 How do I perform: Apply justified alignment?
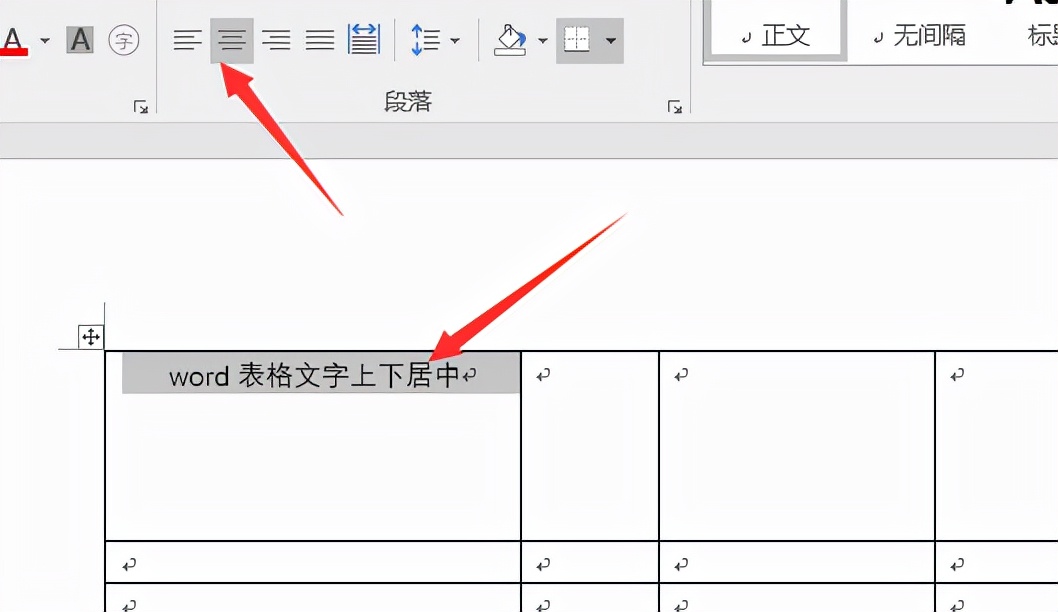coord(319,40)
